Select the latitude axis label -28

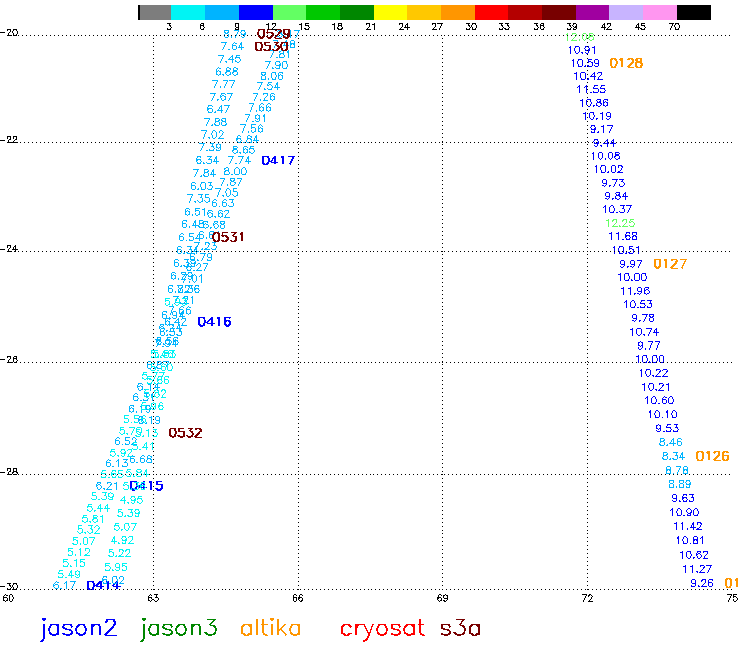pos(9,472)
